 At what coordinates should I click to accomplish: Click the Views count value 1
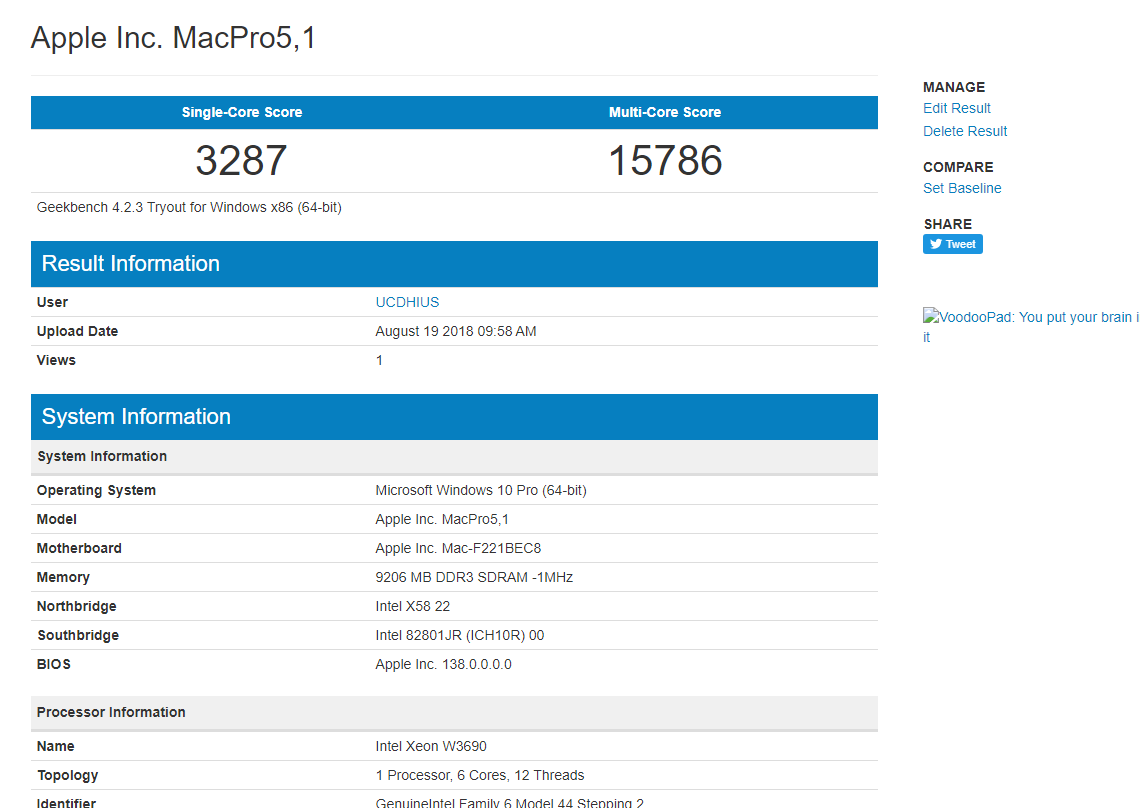pos(379,361)
